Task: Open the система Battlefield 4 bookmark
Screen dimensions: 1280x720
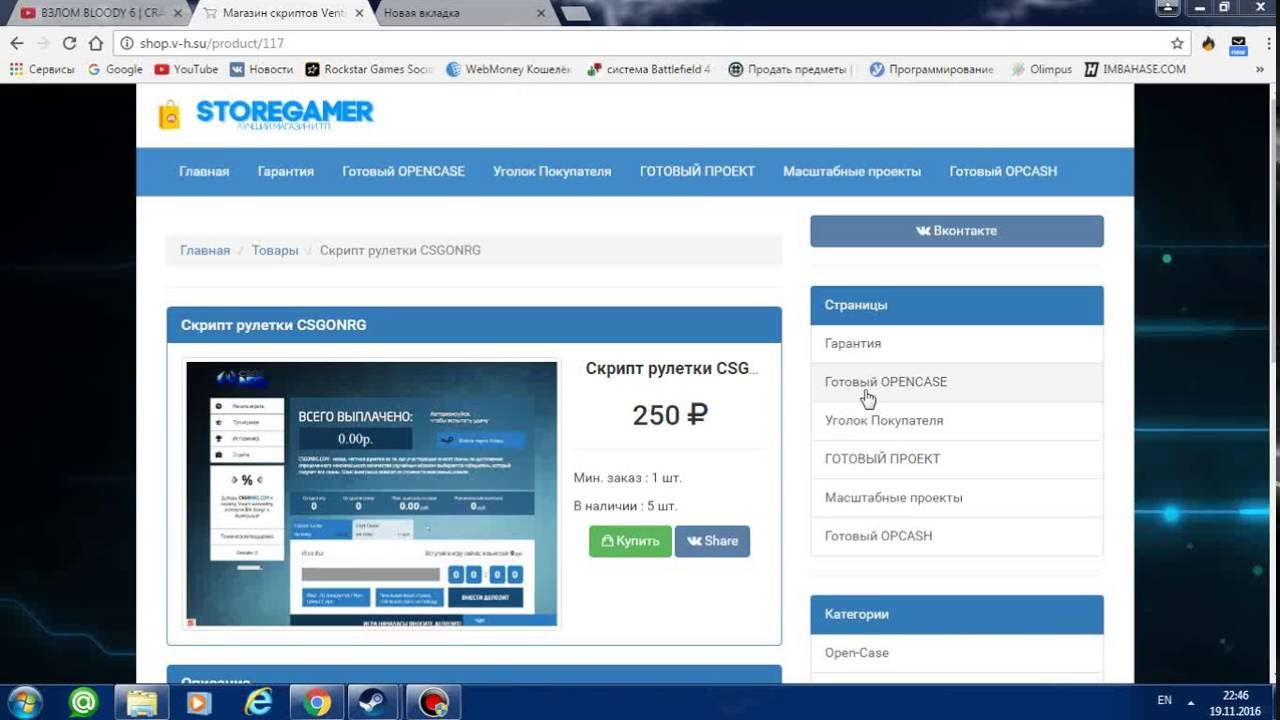Action: (649, 70)
